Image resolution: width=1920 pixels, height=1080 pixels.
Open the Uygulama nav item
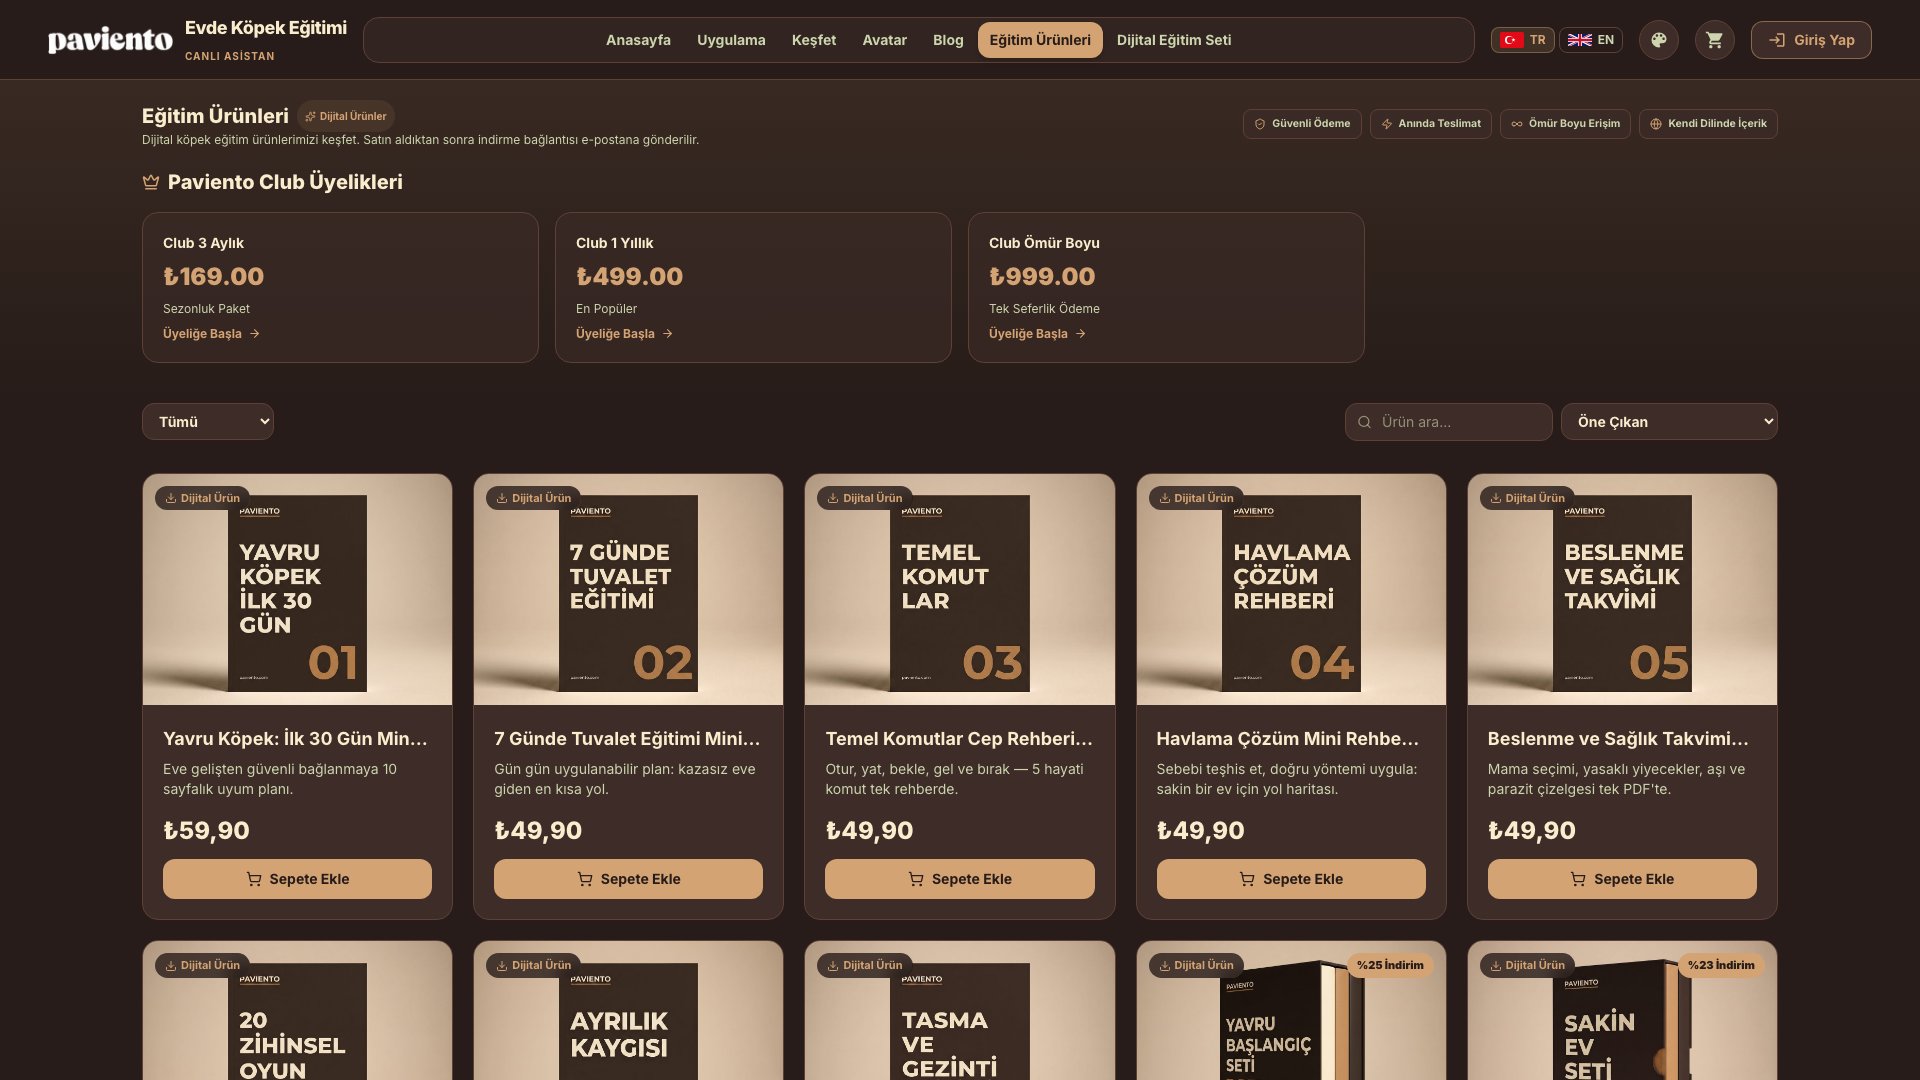(731, 40)
